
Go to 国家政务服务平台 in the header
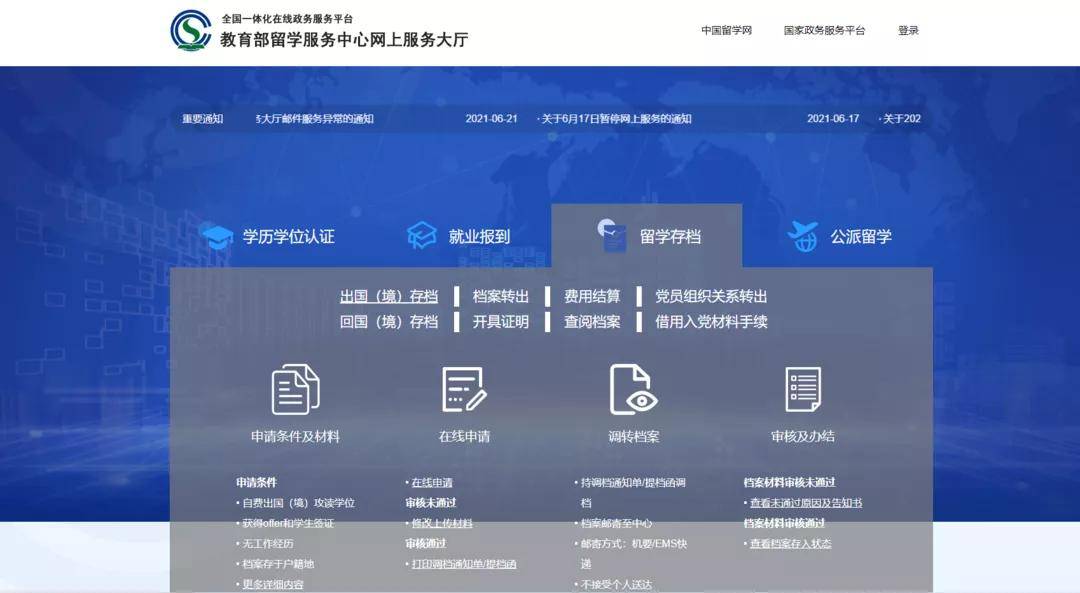(824, 31)
